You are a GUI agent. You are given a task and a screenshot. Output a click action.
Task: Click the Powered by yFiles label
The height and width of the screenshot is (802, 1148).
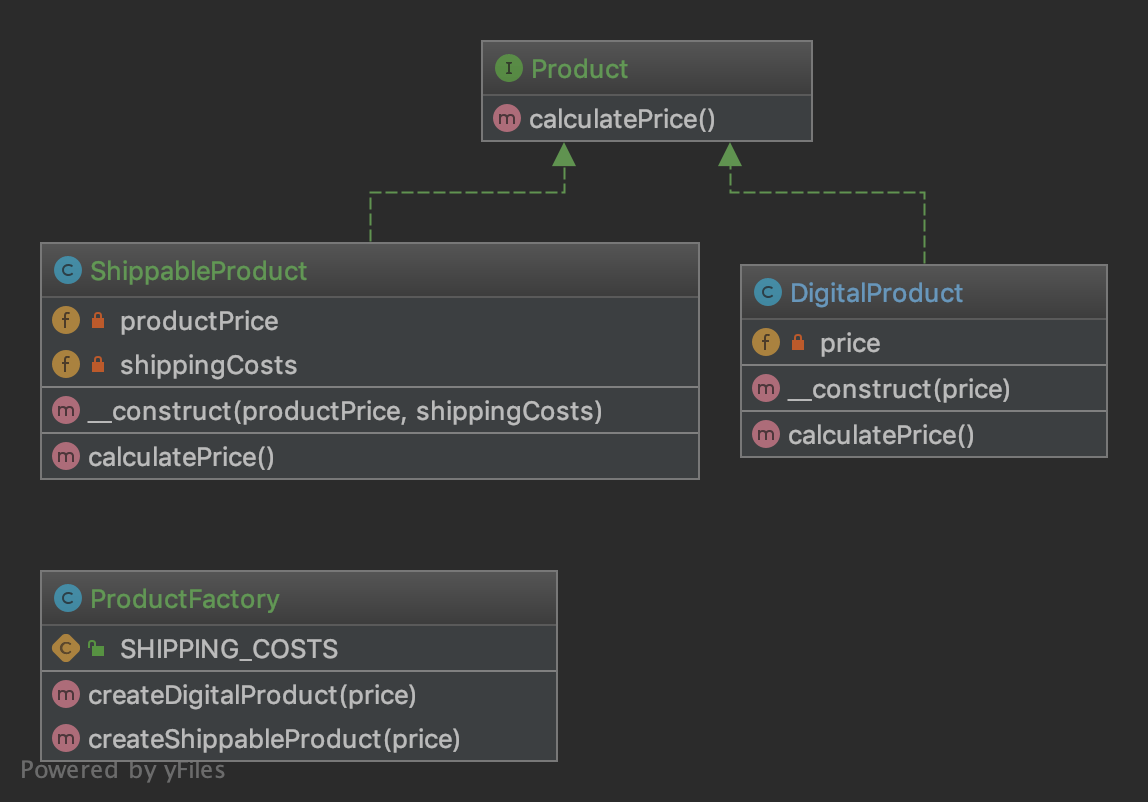click(122, 771)
